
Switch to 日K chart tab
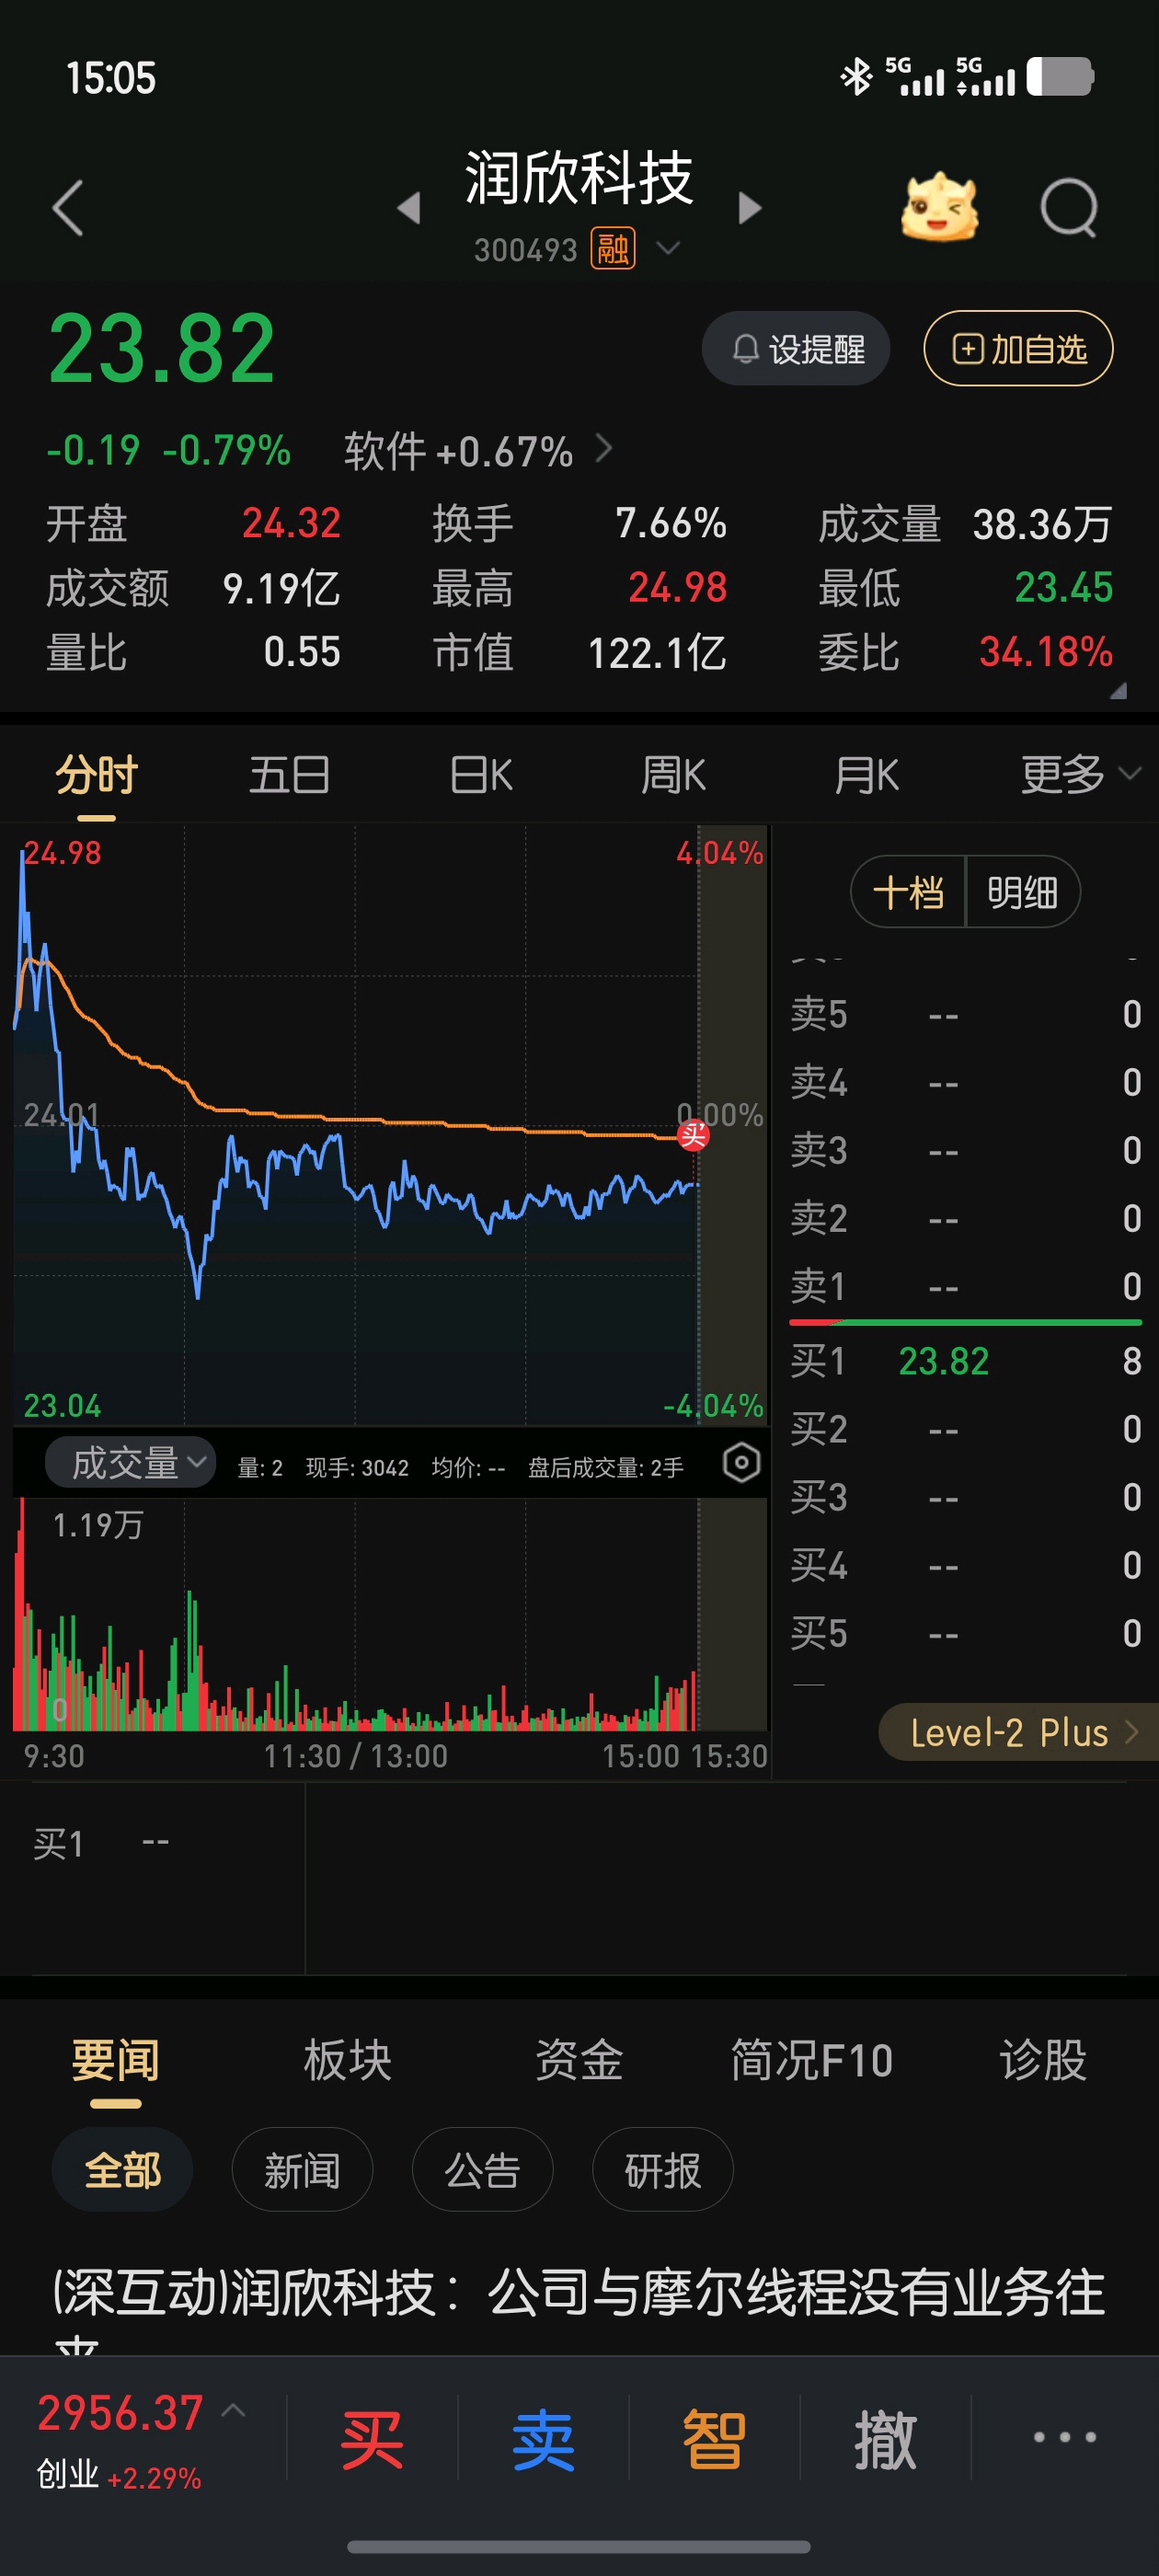click(482, 775)
